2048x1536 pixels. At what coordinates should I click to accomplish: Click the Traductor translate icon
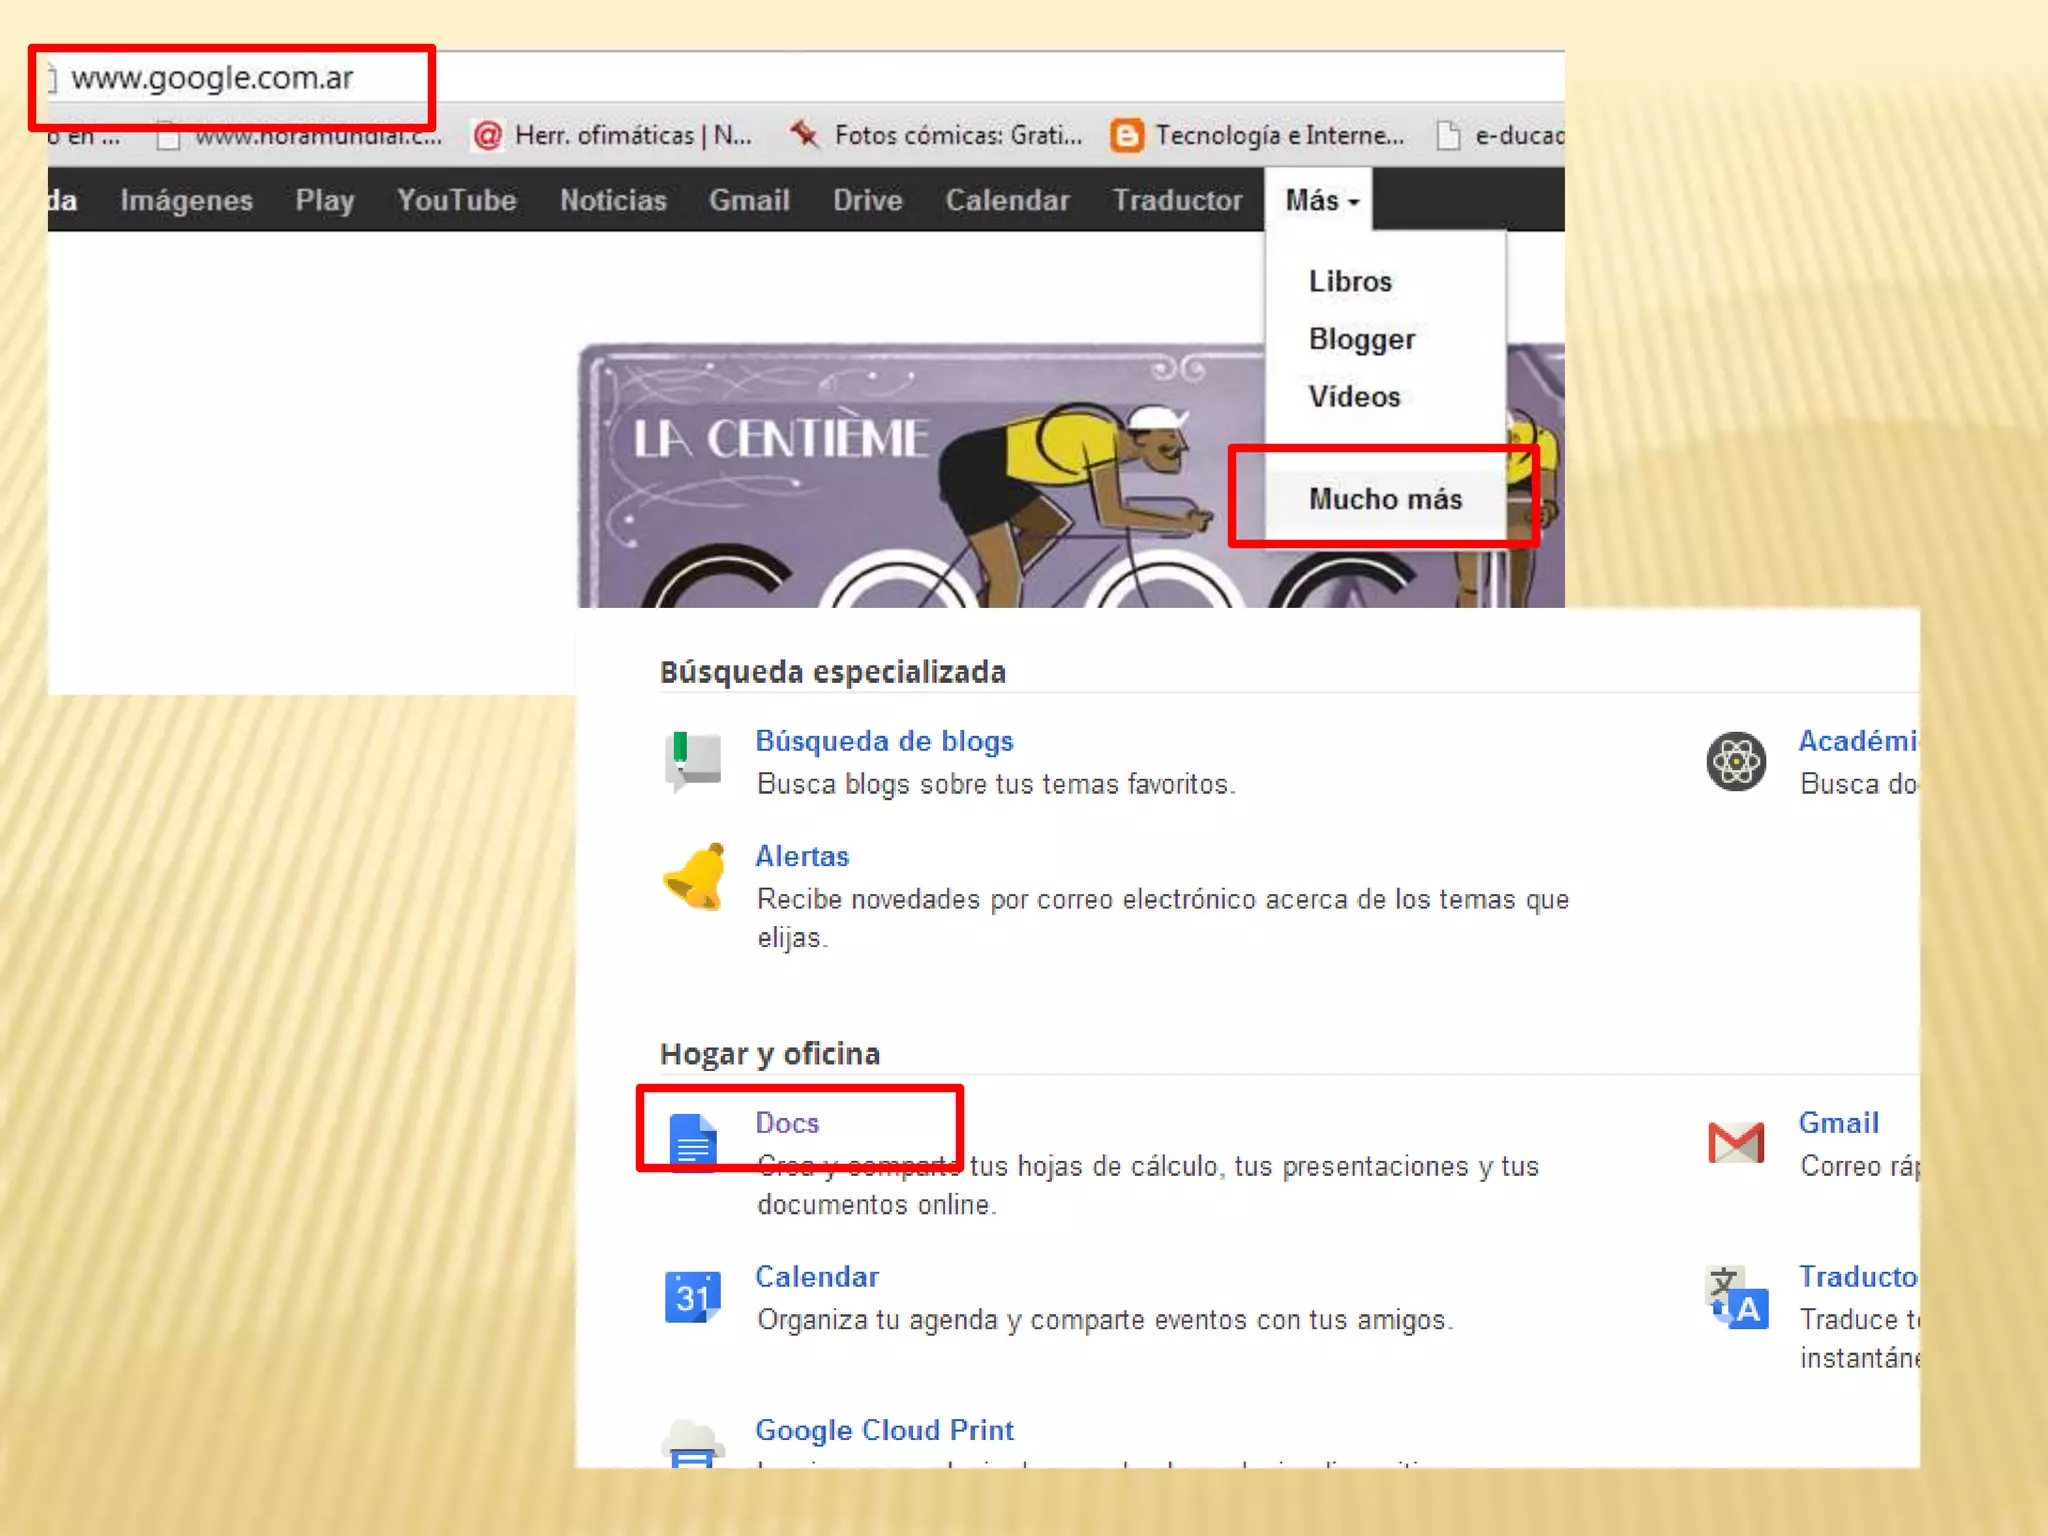click(x=1736, y=1297)
